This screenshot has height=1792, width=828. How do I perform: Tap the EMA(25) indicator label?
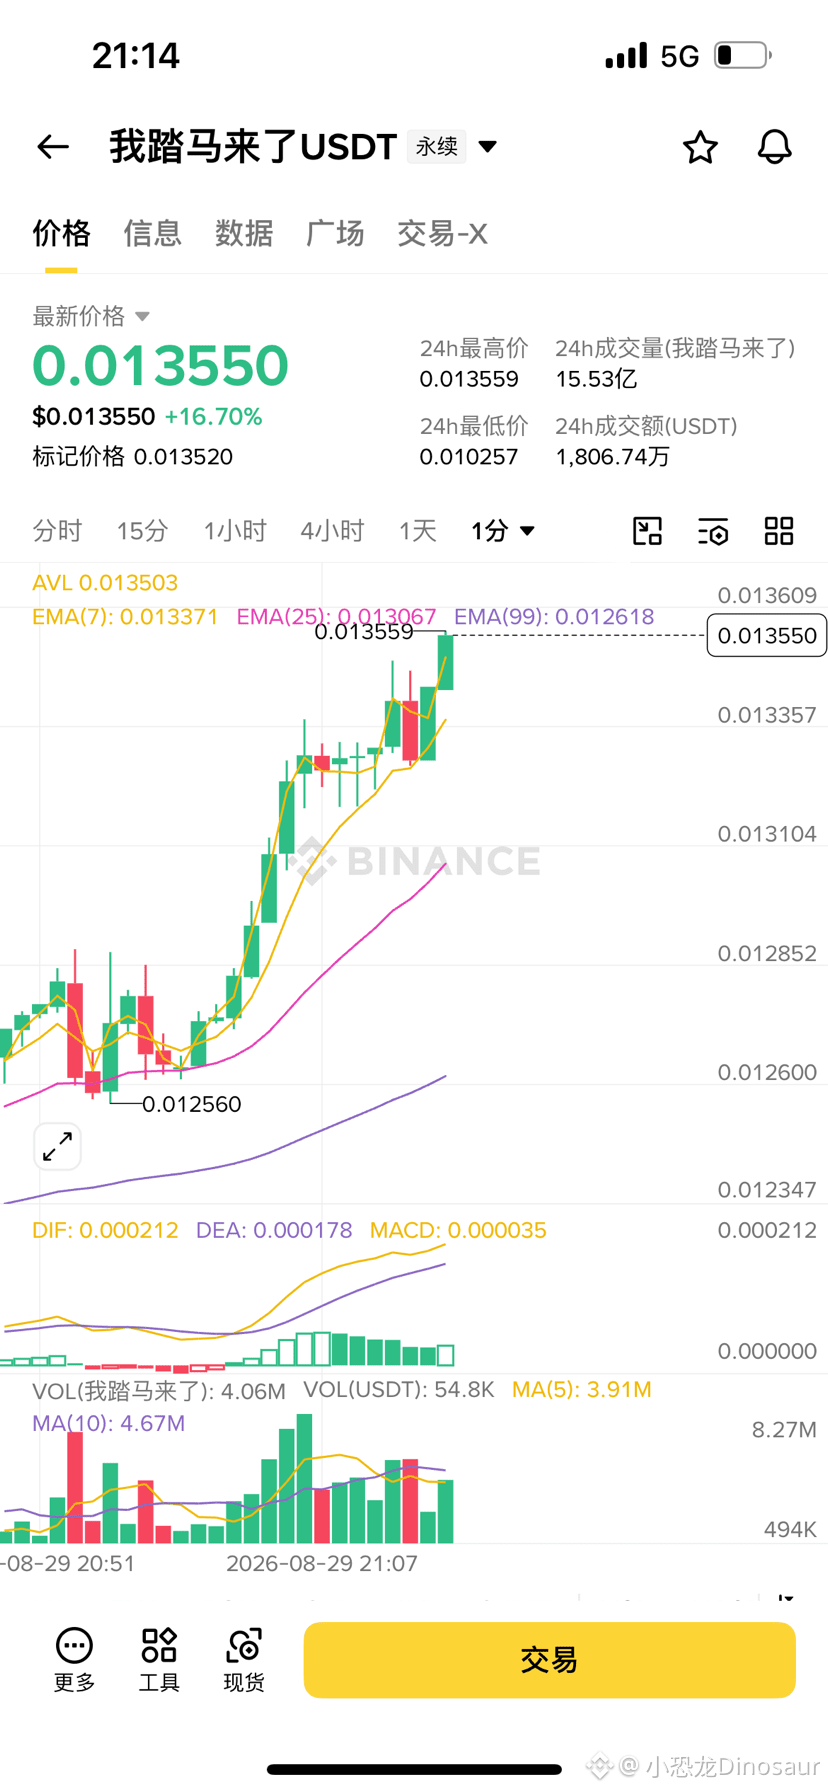coord(336,617)
